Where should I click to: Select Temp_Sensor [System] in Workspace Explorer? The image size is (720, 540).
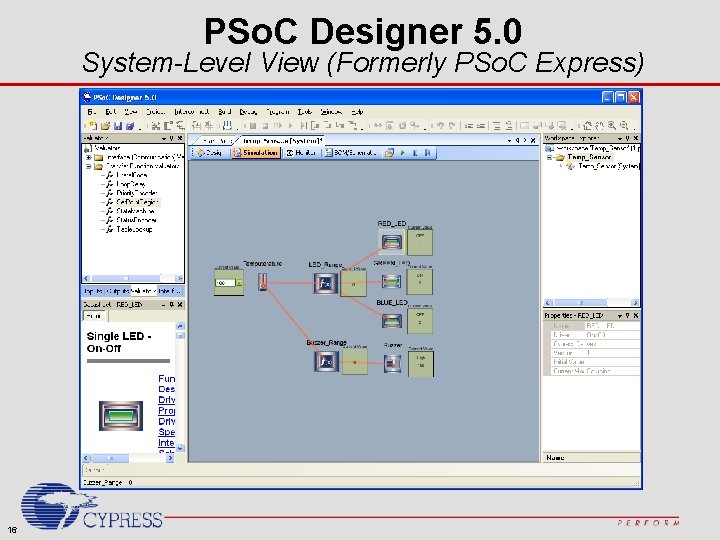click(x=608, y=166)
